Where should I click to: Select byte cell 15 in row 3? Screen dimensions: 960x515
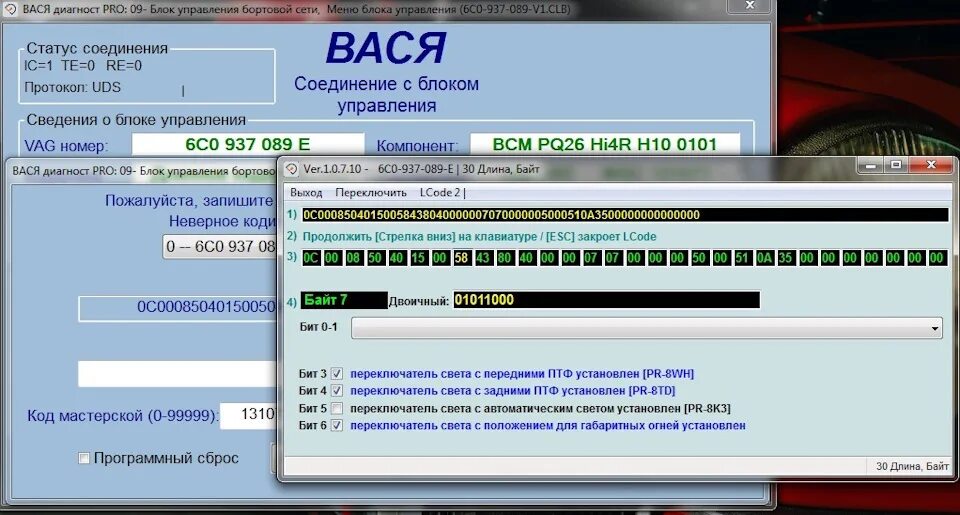pyautogui.click(x=418, y=258)
